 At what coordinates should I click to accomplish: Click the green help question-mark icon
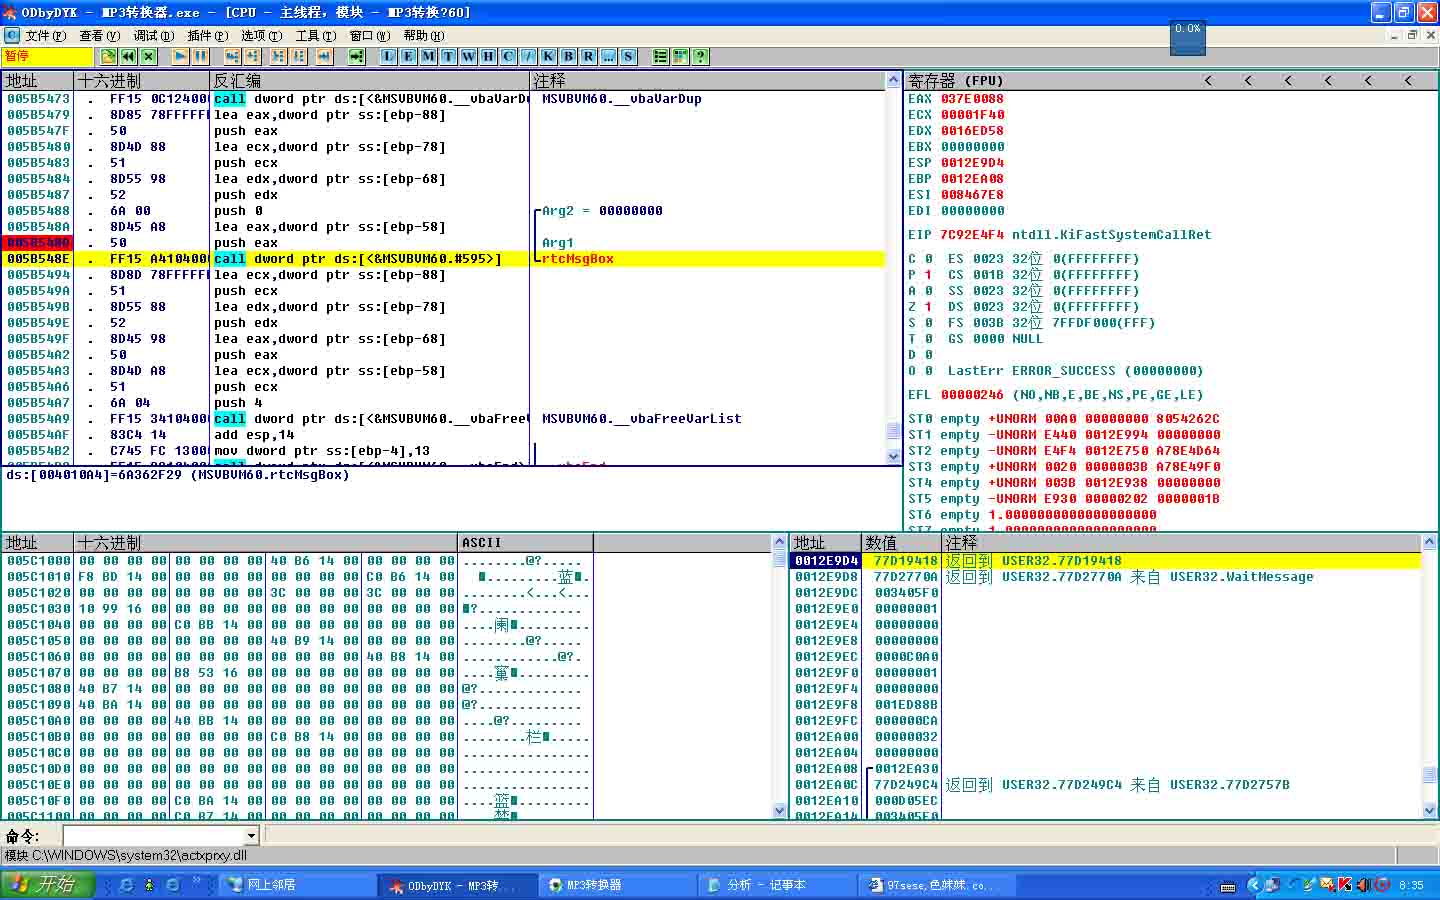(x=700, y=57)
